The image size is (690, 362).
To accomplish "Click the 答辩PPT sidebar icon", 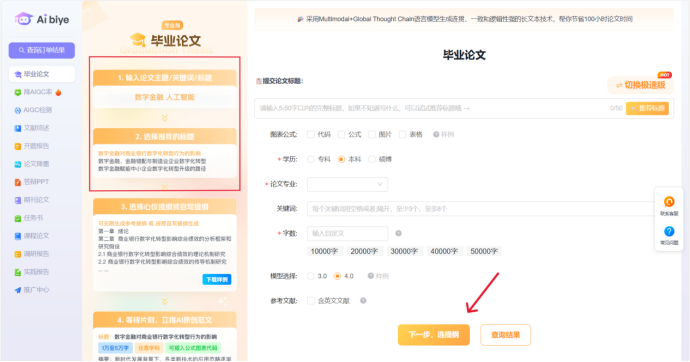I will click(18, 182).
